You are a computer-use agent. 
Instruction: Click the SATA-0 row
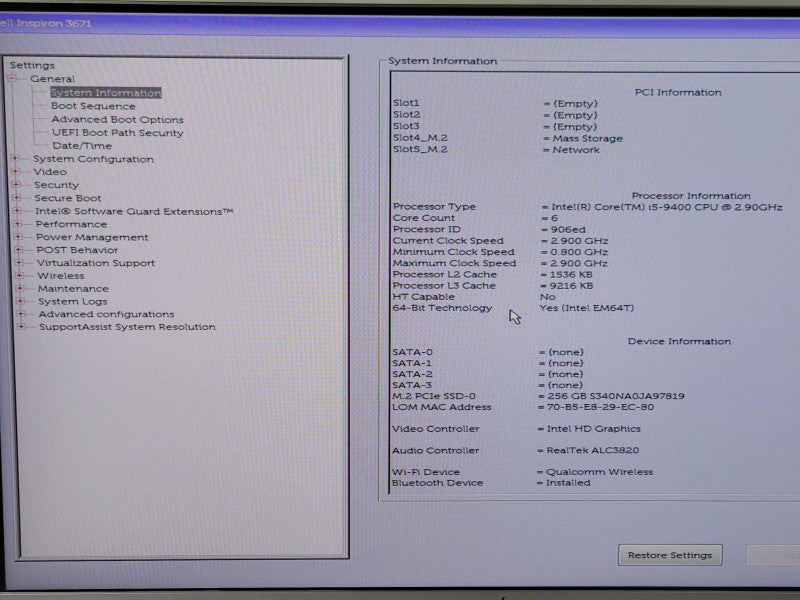(x=488, y=352)
